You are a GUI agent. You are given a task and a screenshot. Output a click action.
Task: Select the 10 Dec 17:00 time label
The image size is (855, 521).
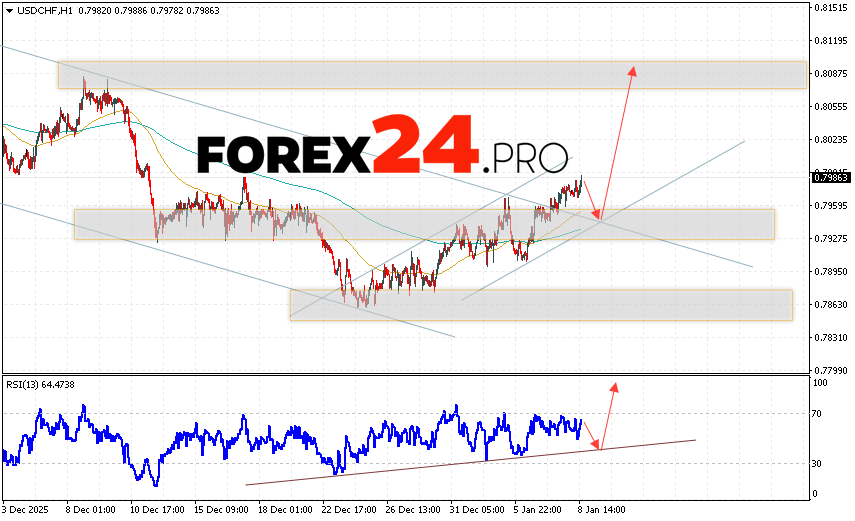157,510
